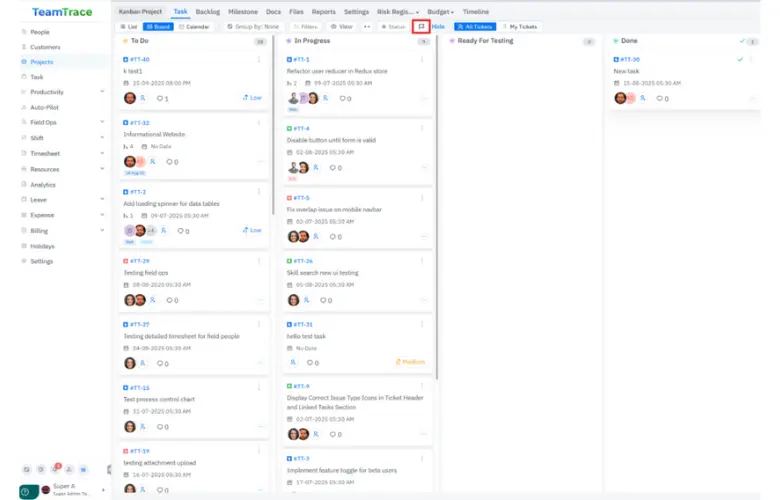
Task: Select the Customers sidebar item
Action: (44, 47)
